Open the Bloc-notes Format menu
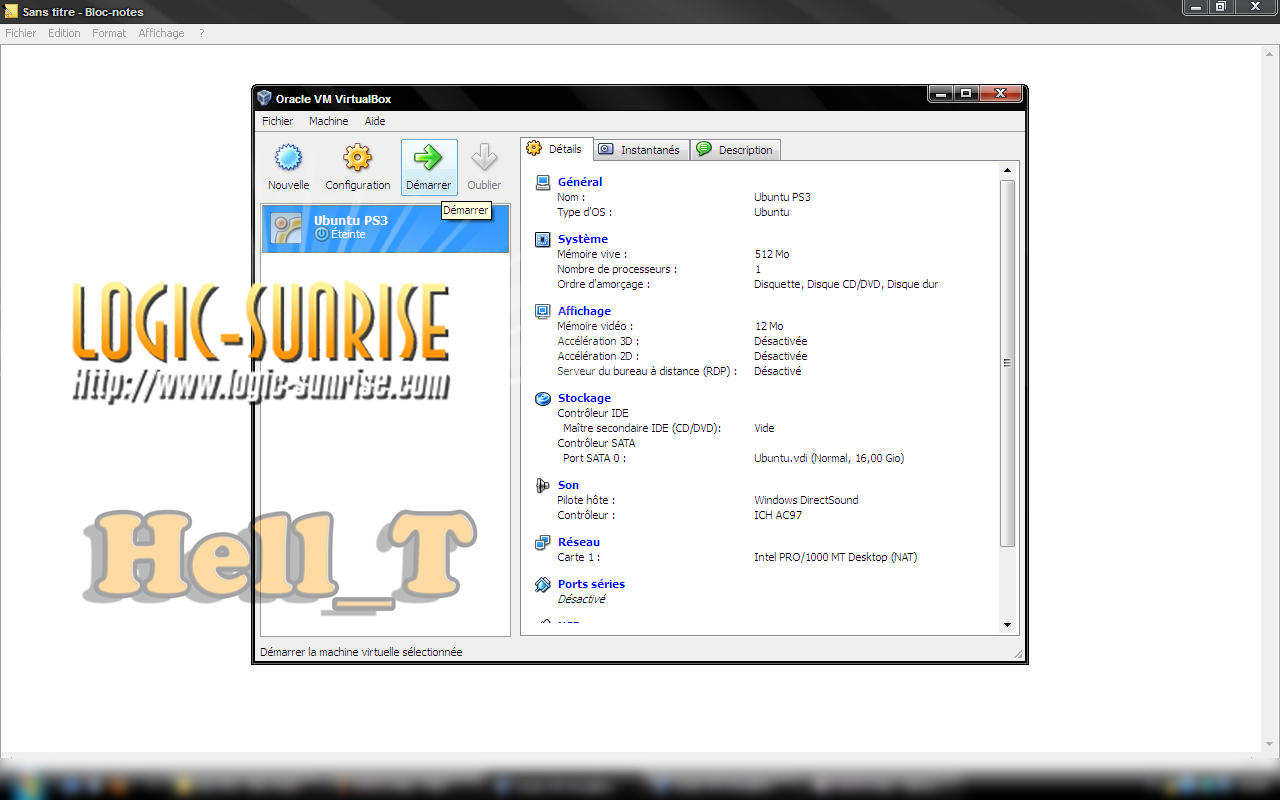Viewport: 1280px width, 800px height. pyautogui.click(x=109, y=33)
